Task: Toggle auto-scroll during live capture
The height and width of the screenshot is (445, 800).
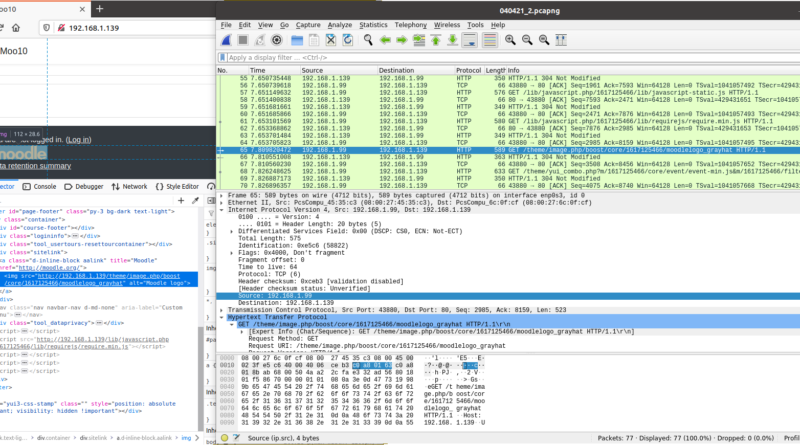Action: (469, 40)
